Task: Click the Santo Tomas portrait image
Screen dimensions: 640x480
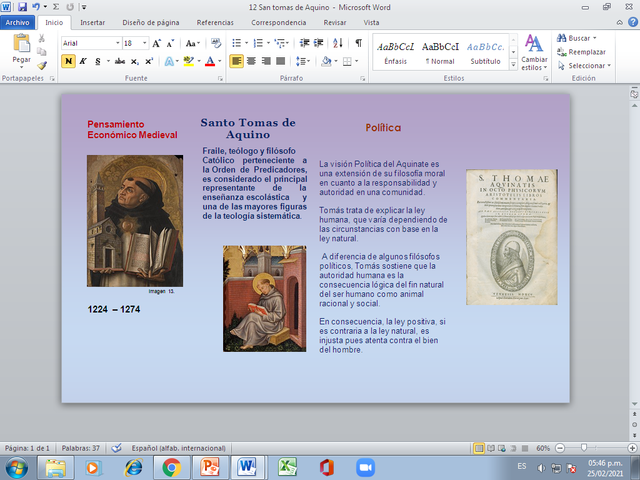Action: [135, 220]
